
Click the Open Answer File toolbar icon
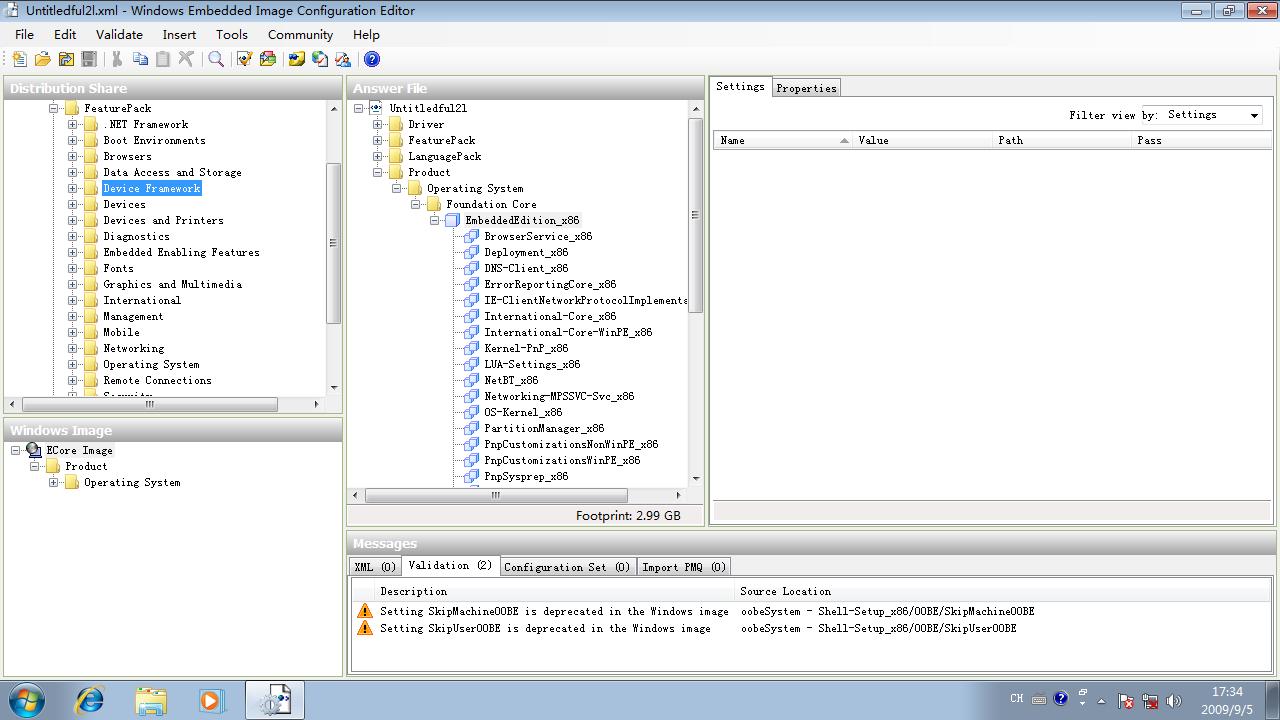43,60
